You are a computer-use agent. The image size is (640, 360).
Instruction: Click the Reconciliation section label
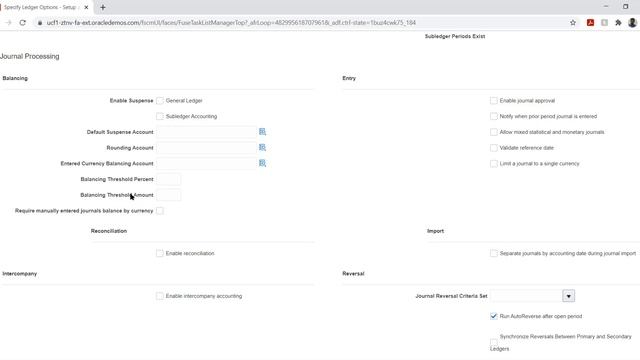(x=109, y=231)
